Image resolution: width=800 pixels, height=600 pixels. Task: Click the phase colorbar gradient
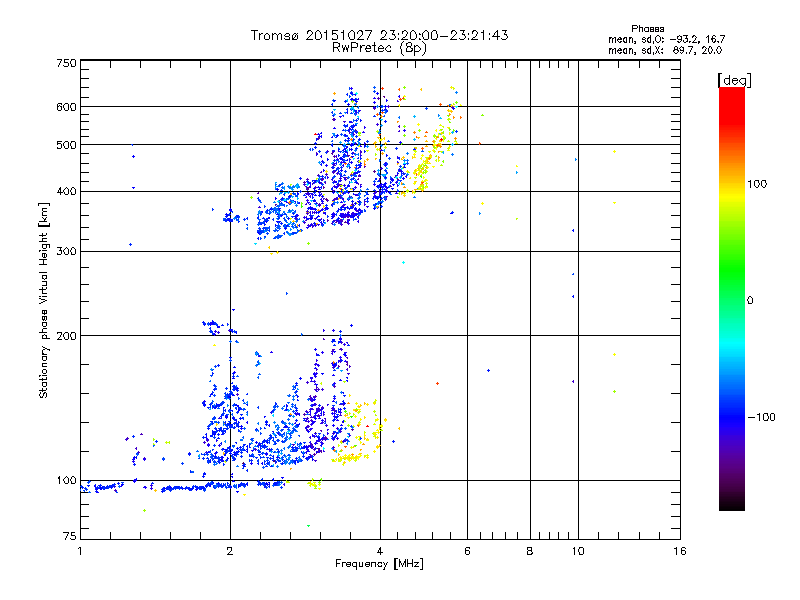pos(732,298)
